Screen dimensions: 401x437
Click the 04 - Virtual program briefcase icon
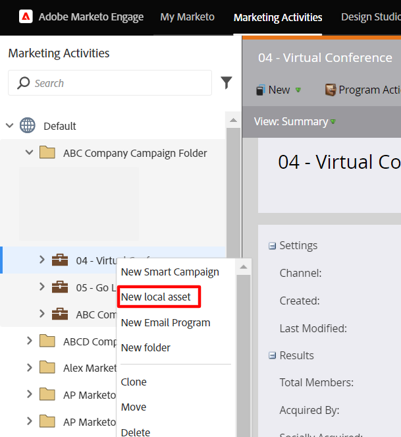coord(60,260)
